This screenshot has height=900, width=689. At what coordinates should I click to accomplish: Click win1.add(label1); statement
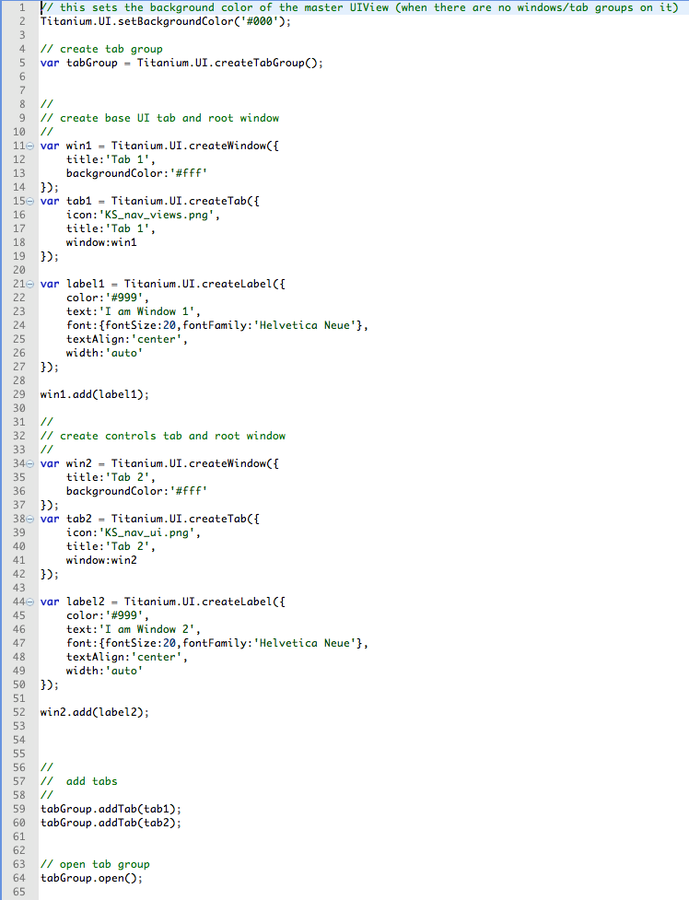[94, 394]
